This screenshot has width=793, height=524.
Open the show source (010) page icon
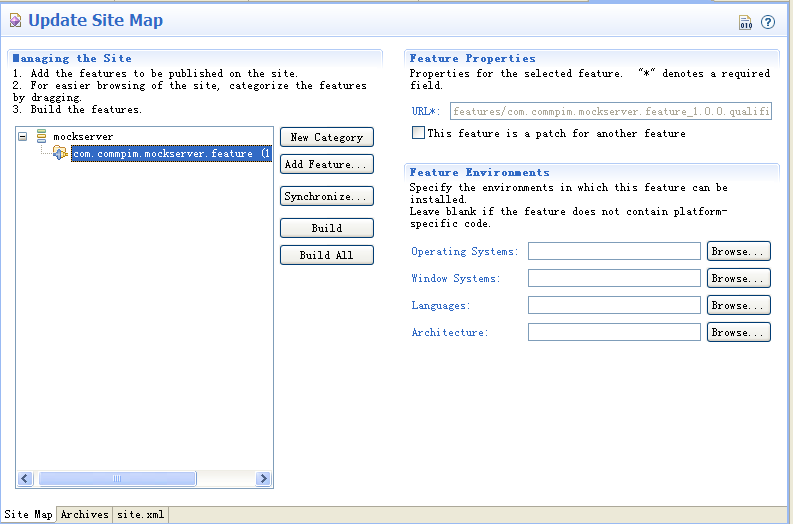pyautogui.click(x=745, y=22)
